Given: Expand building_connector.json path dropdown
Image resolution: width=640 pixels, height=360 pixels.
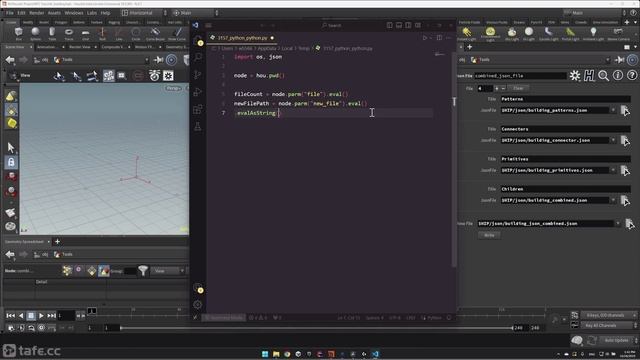Looking at the screenshot, I should click(x=613, y=140).
